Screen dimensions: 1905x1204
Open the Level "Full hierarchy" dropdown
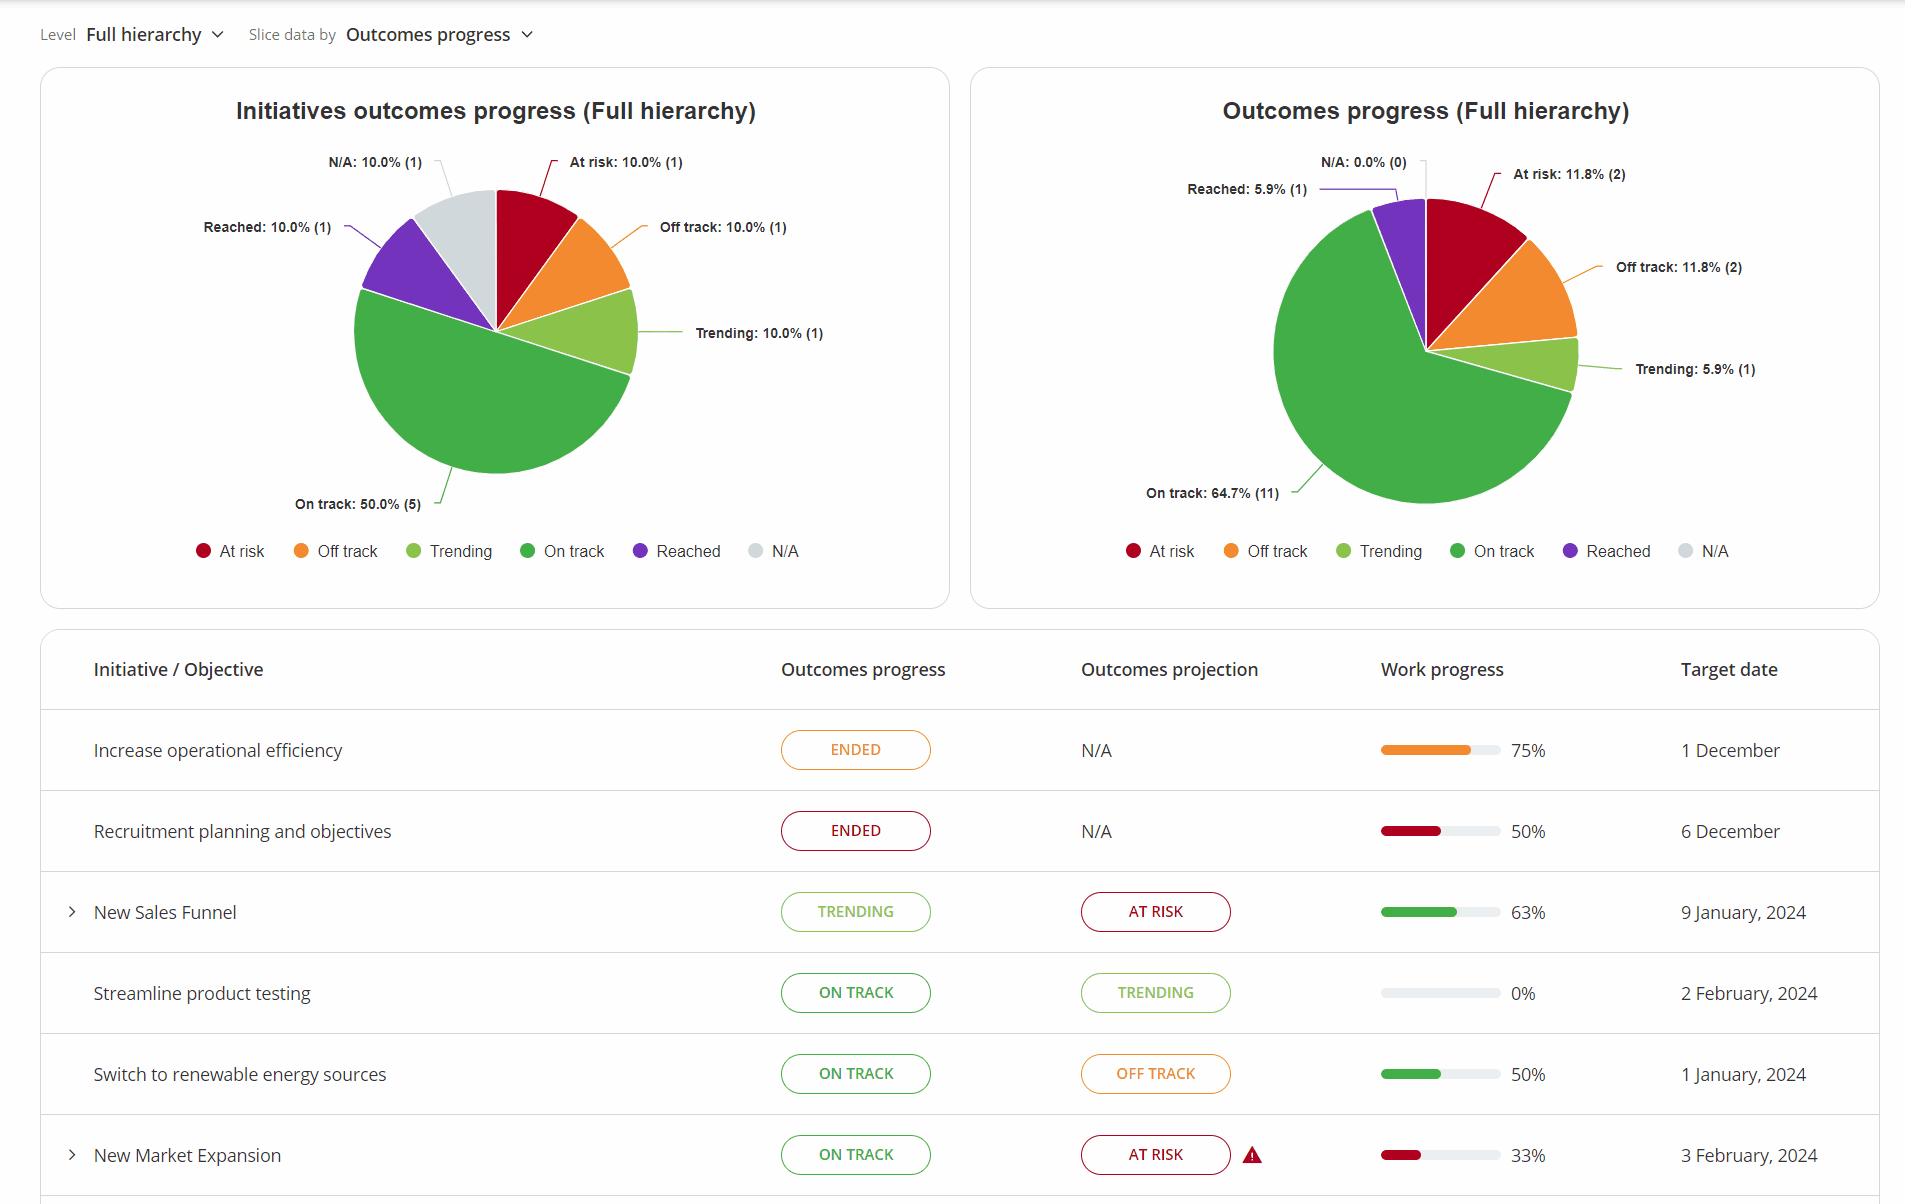154,34
